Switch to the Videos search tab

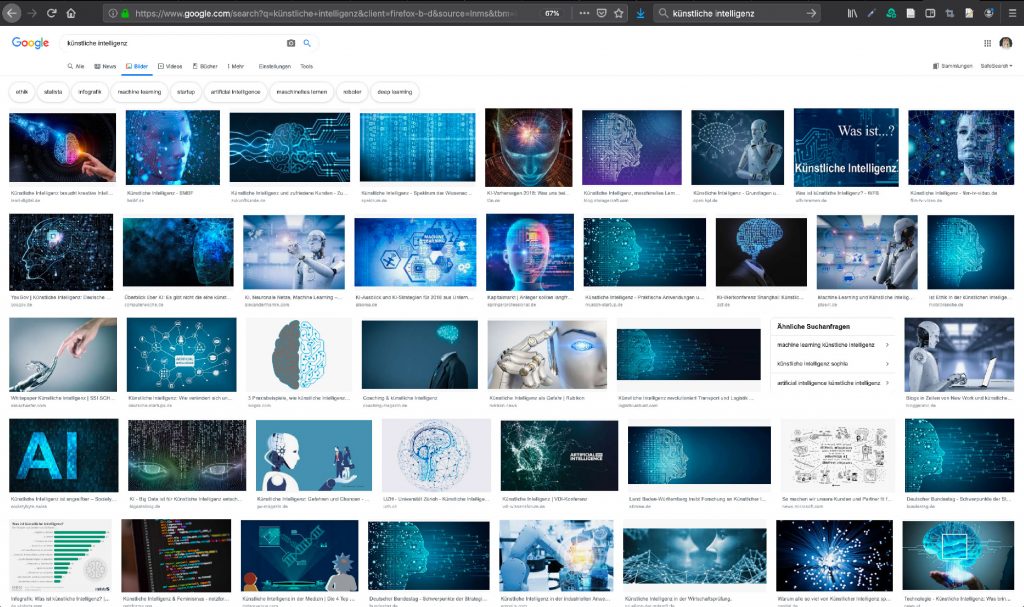[170, 66]
